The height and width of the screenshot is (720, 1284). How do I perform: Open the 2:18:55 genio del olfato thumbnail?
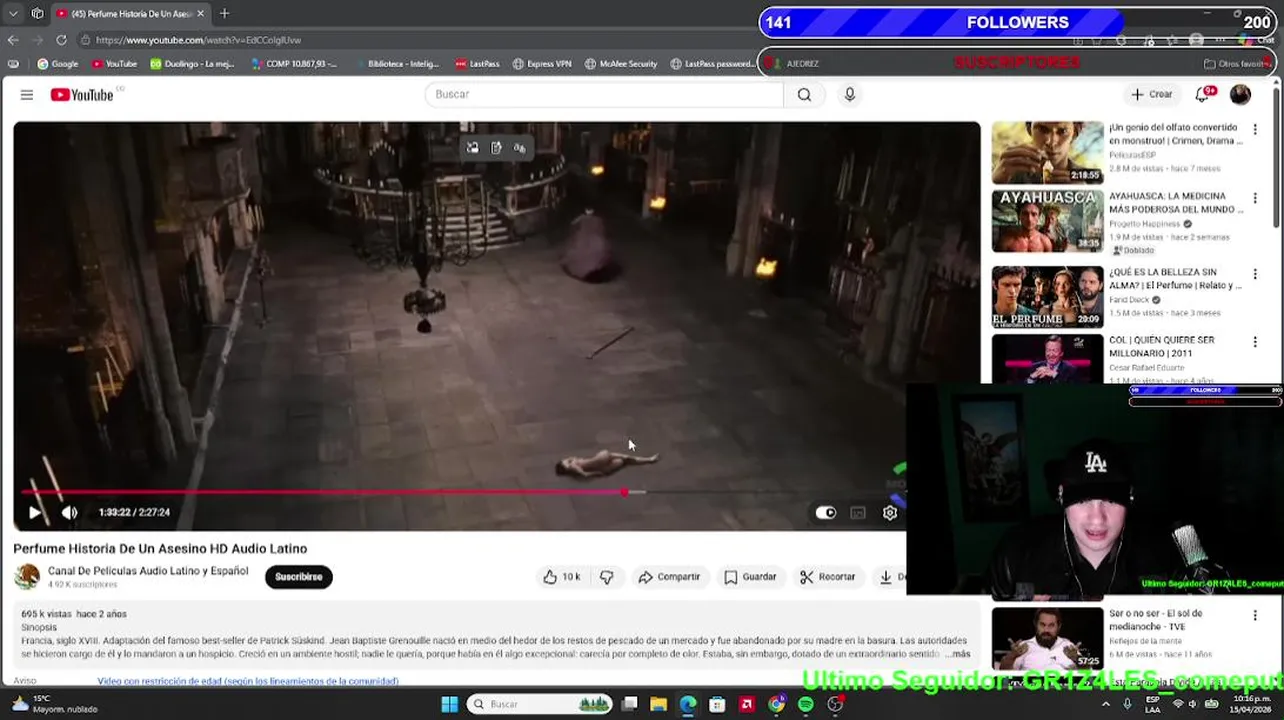coord(1047,153)
